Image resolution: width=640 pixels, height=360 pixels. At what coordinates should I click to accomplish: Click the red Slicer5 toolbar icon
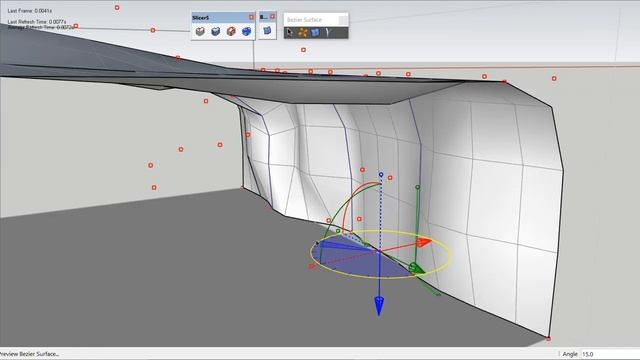231,31
